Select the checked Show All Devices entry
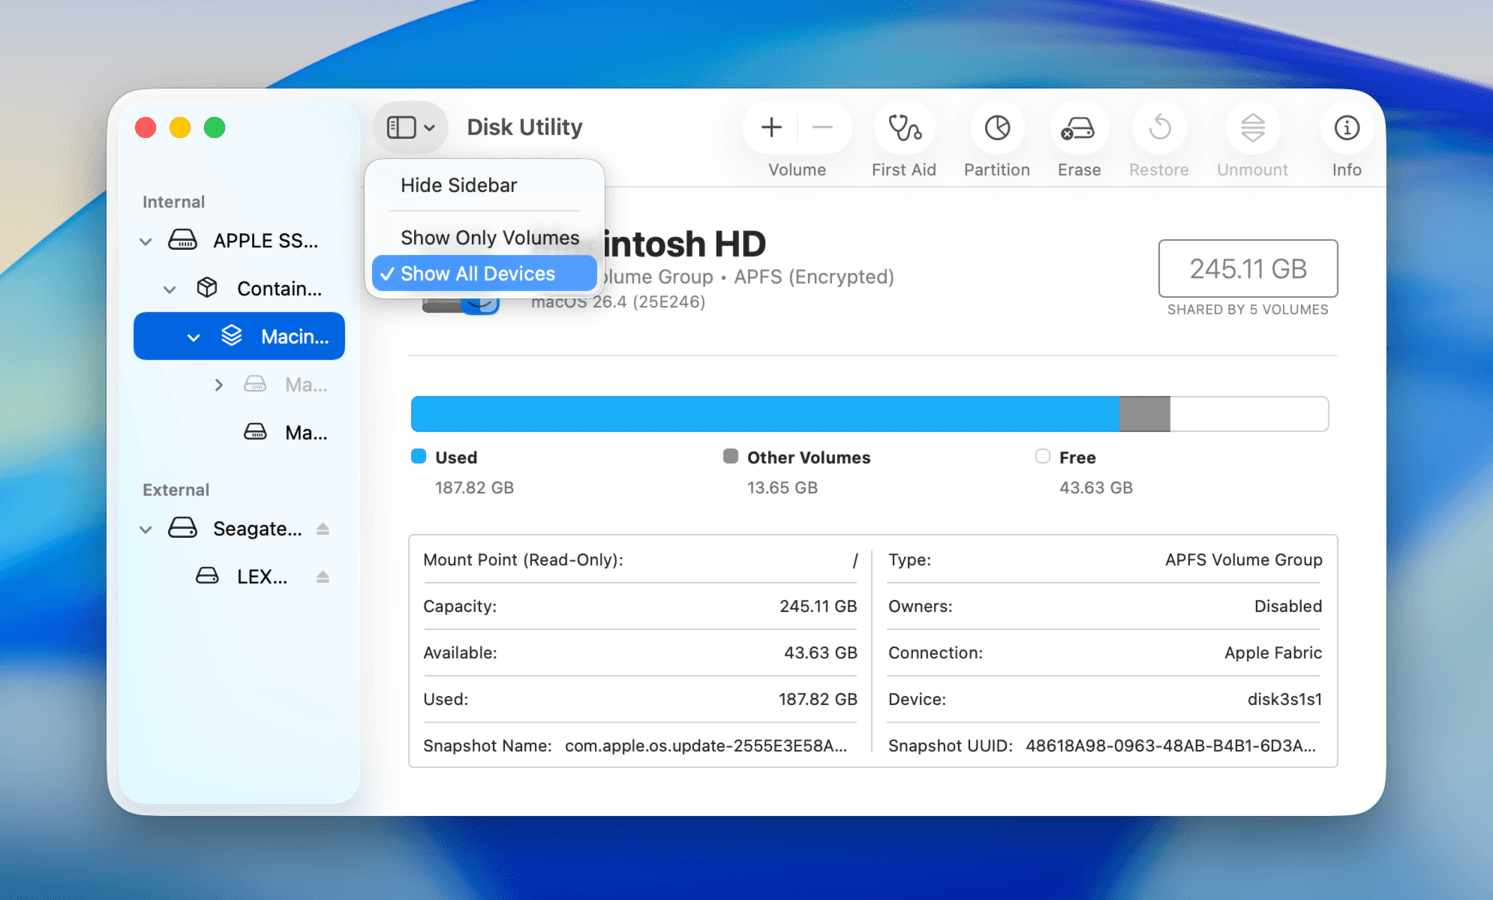The width and height of the screenshot is (1493, 900). (x=484, y=274)
